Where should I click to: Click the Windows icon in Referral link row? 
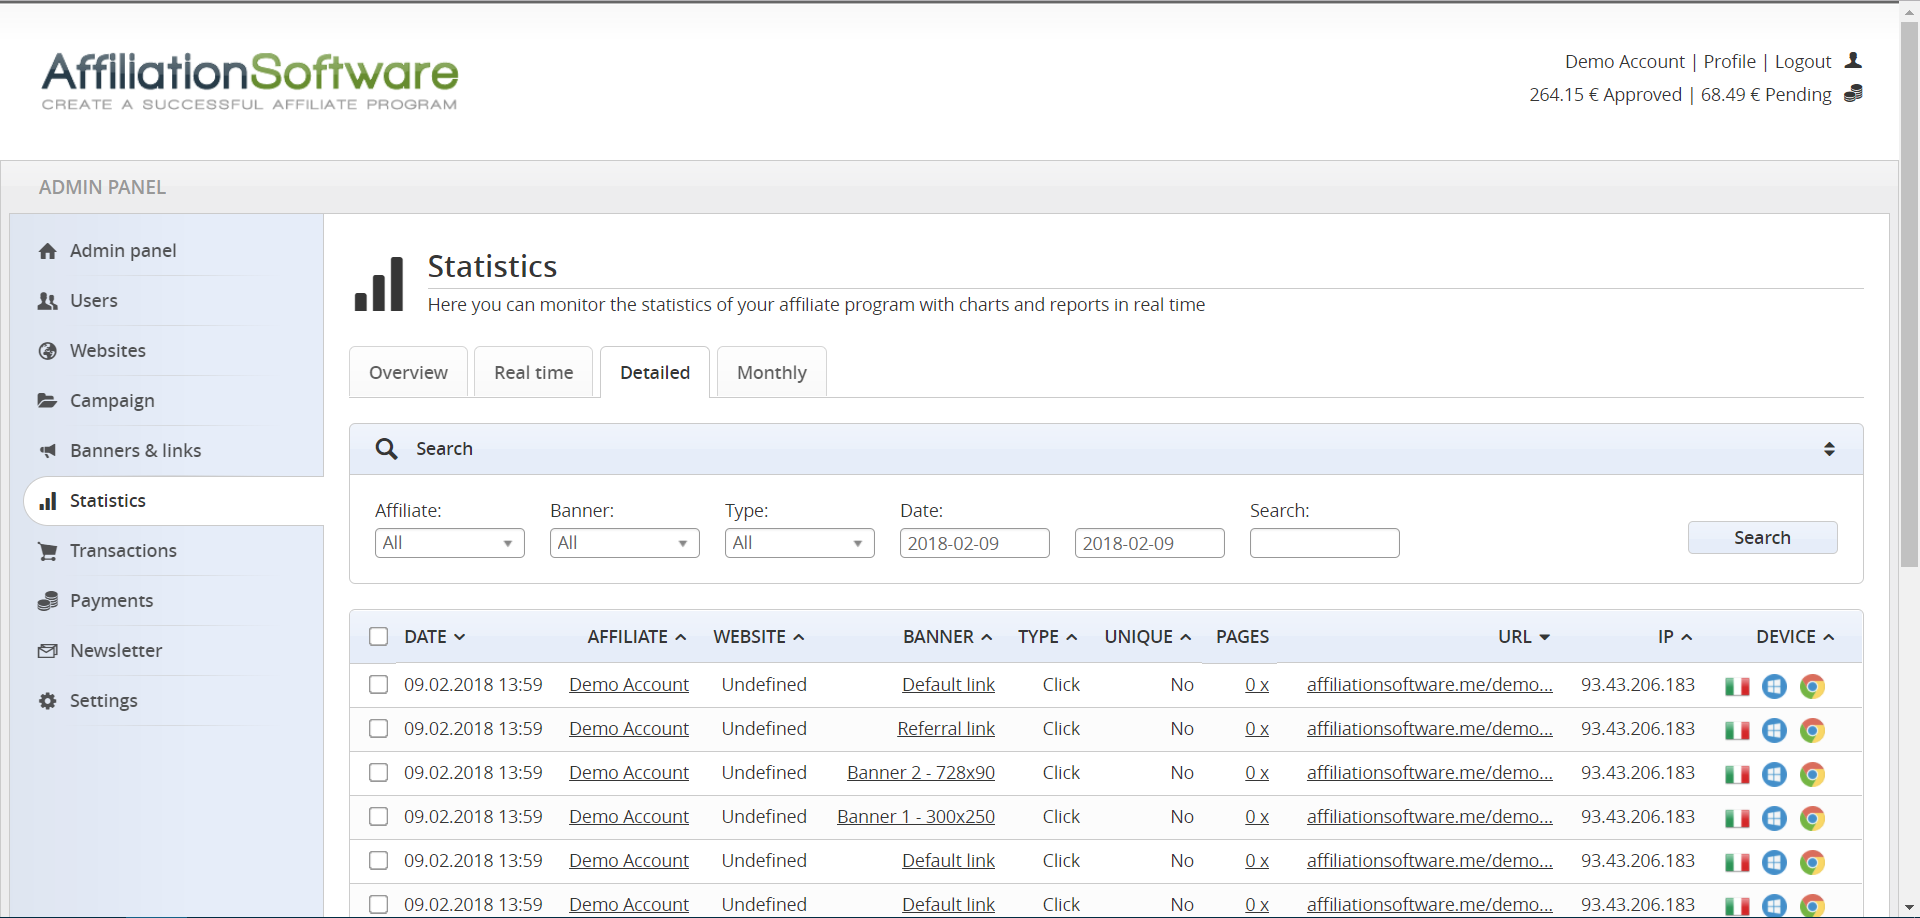tap(1774, 731)
